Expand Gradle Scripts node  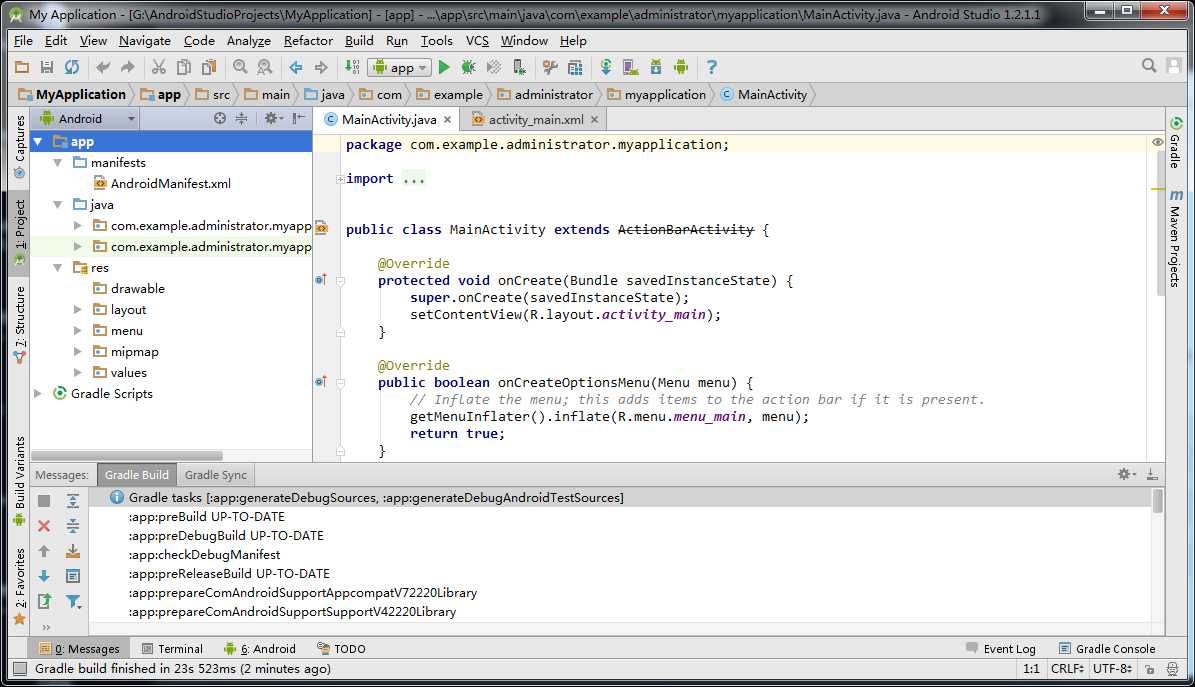(37, 393)
